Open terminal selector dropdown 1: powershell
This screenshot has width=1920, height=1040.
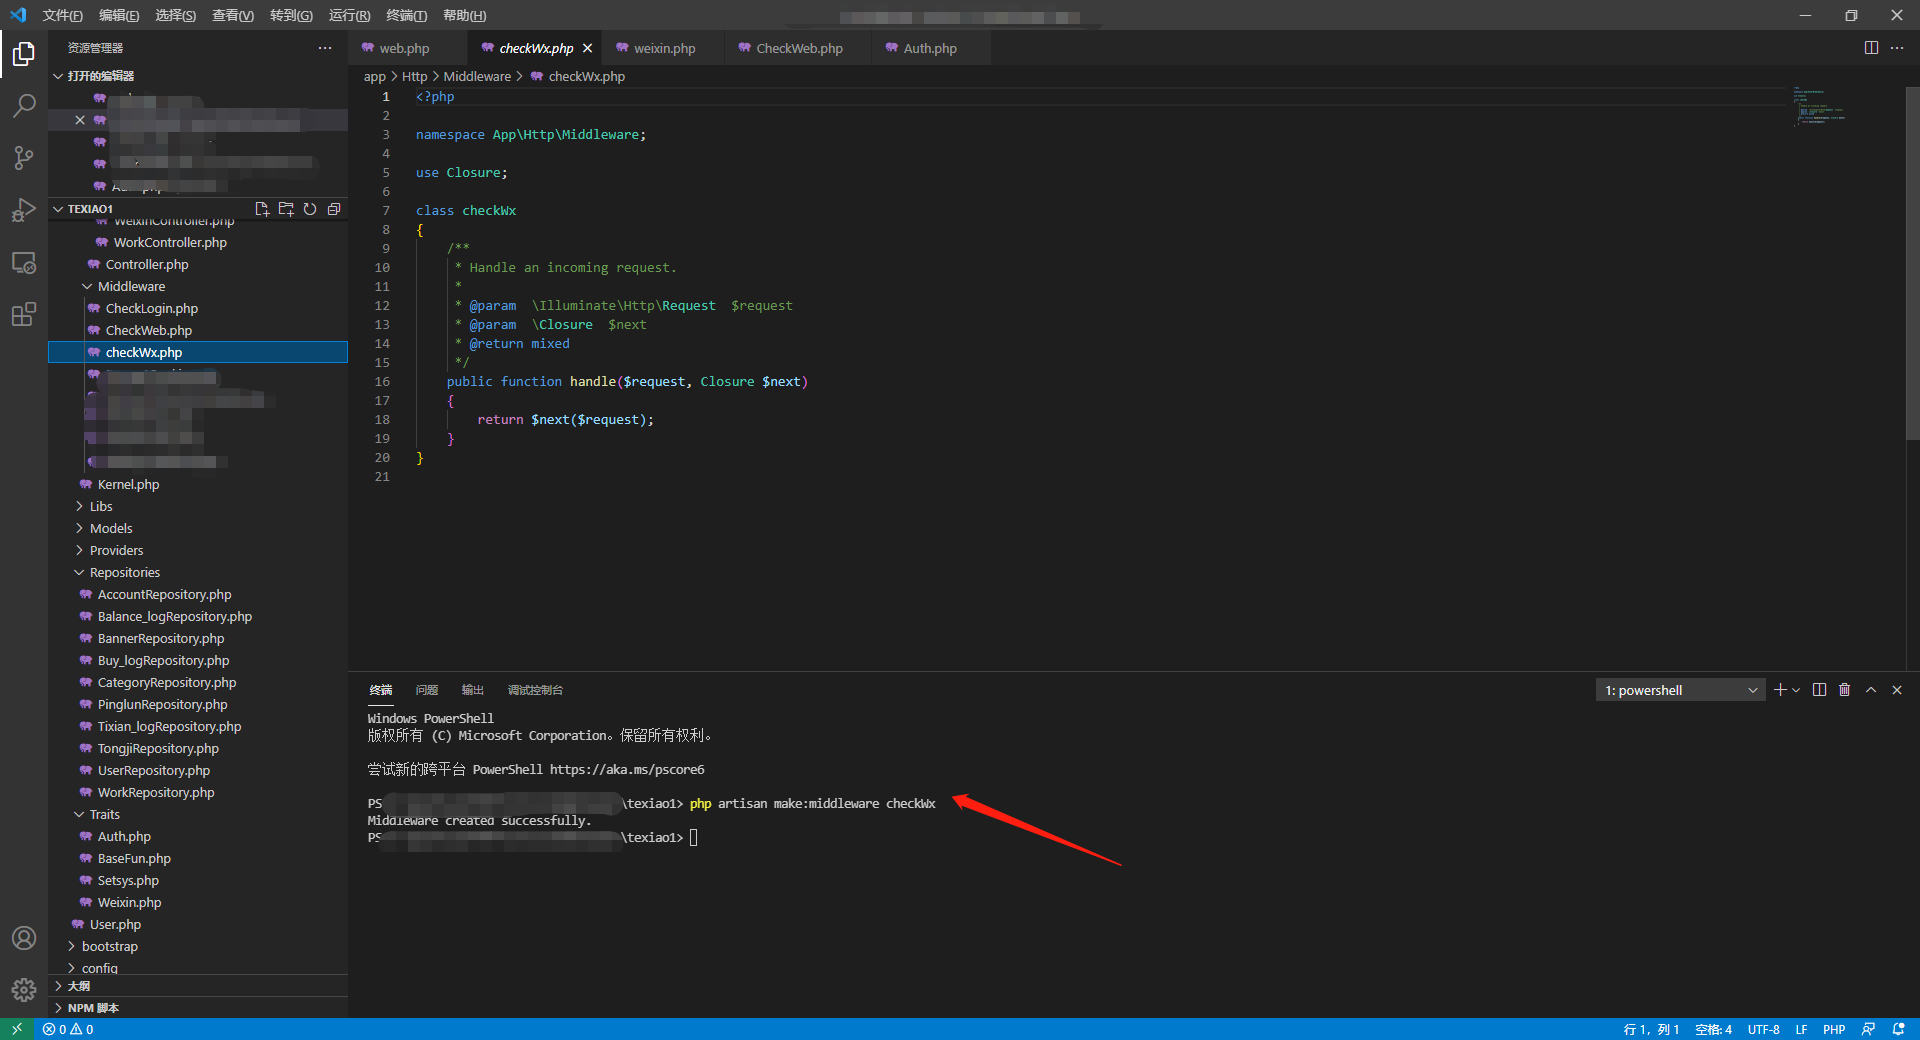pos(1680,690)
